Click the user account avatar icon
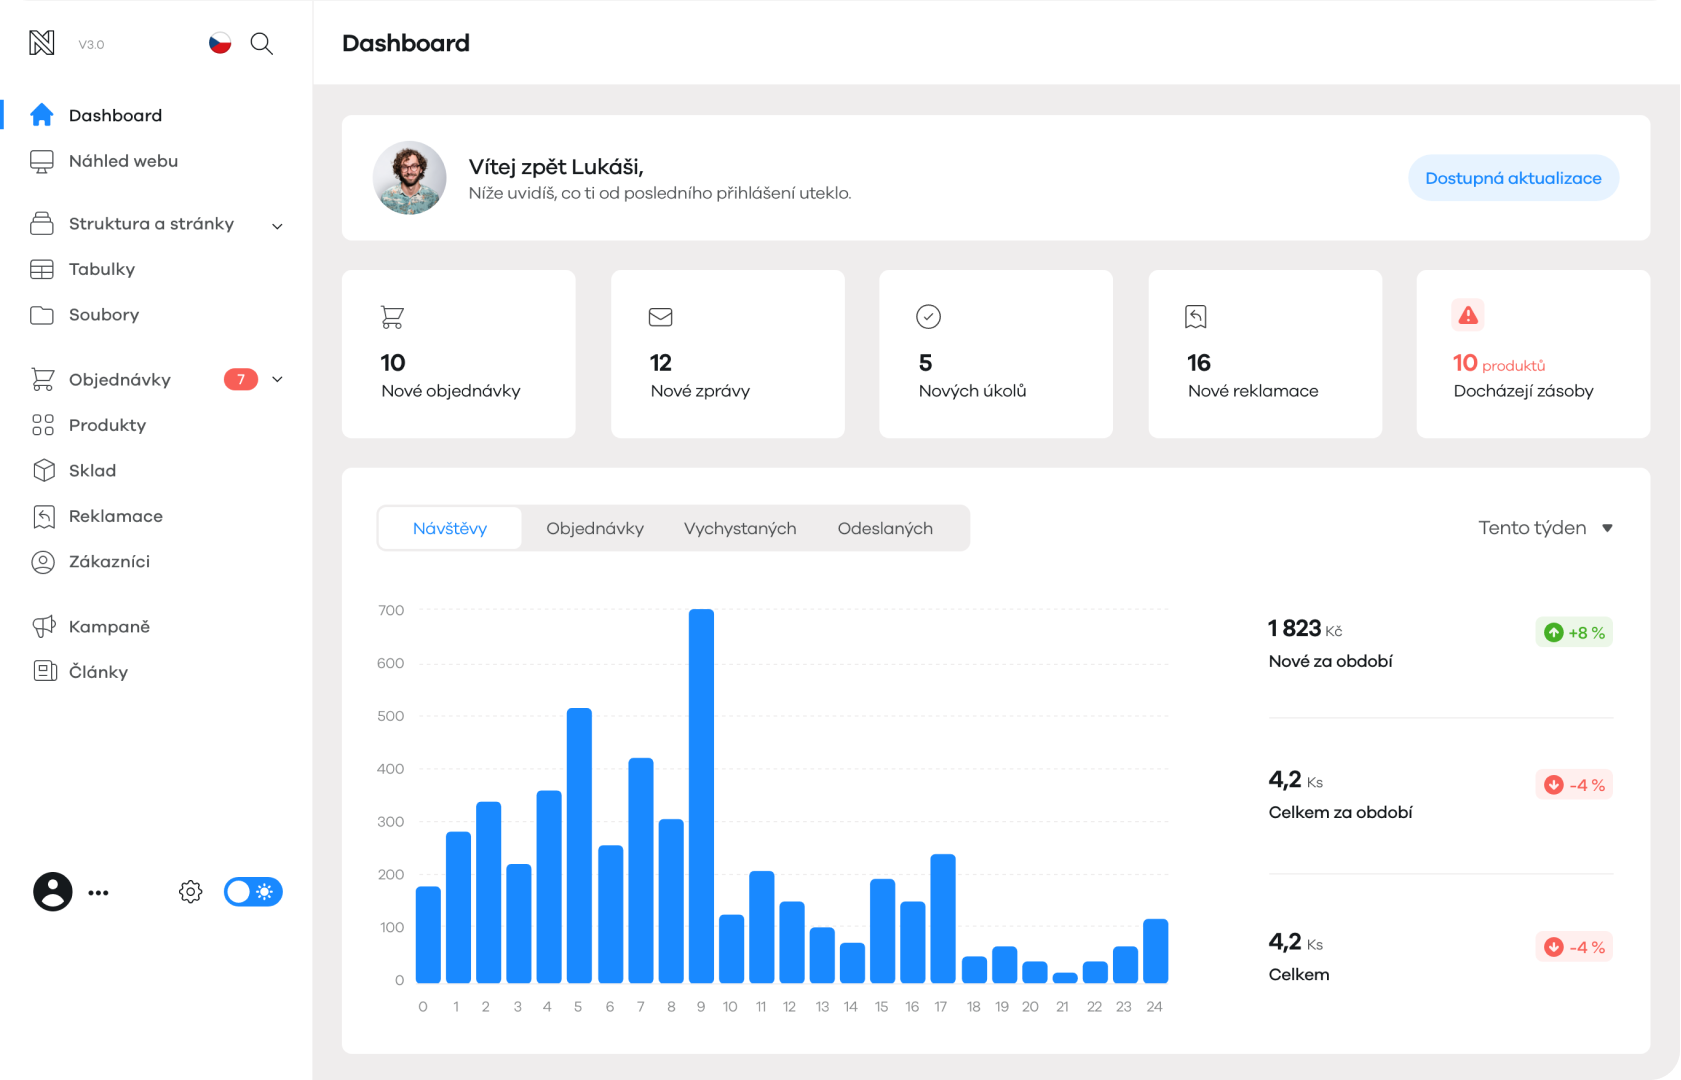The width and height of the screenshot is (1681, 1080). coord(53,892)
